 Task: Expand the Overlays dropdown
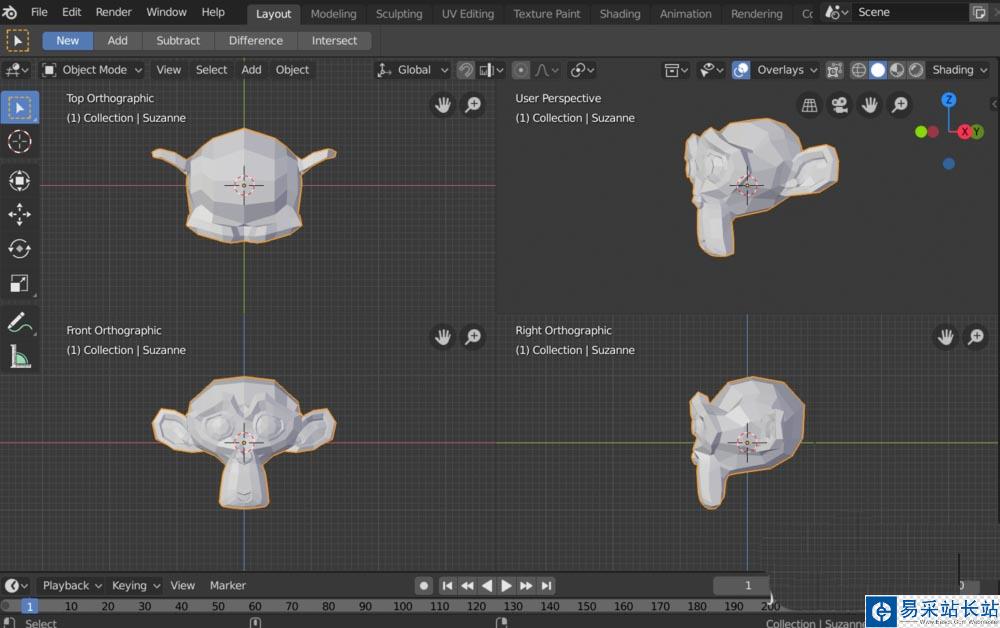pos(786,70)
